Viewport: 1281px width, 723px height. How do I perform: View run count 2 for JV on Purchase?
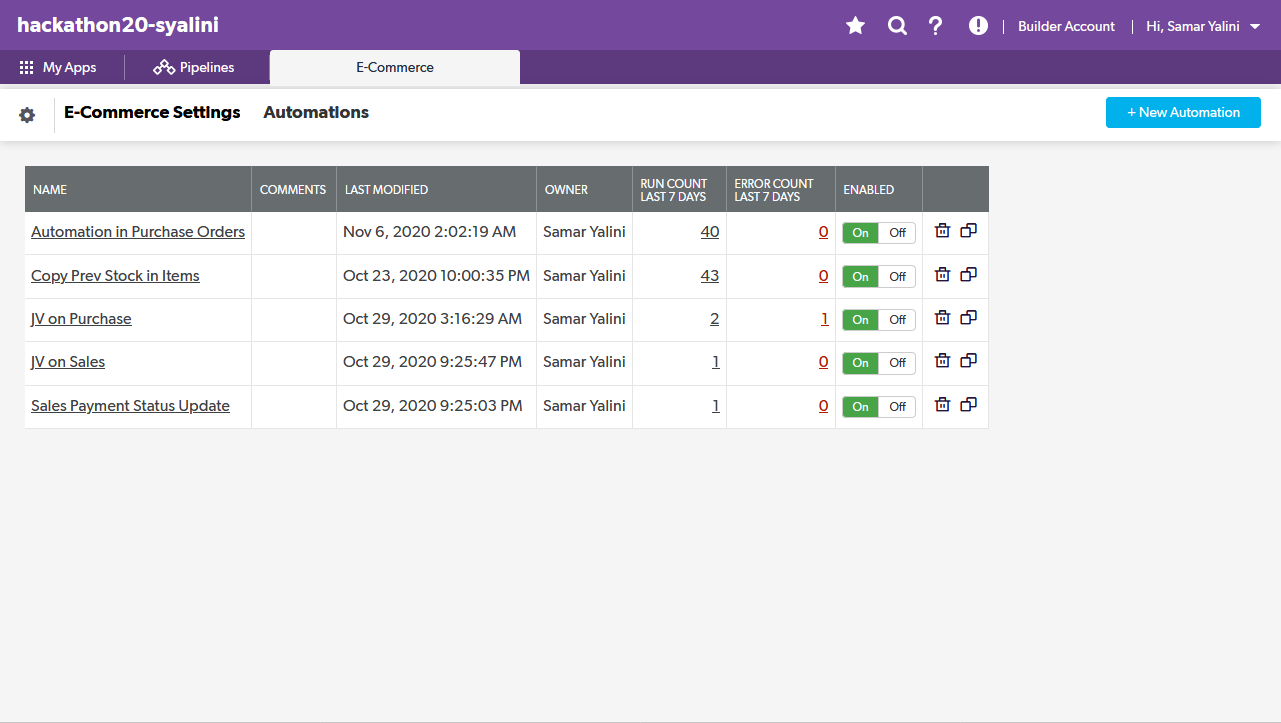point(715,319)
